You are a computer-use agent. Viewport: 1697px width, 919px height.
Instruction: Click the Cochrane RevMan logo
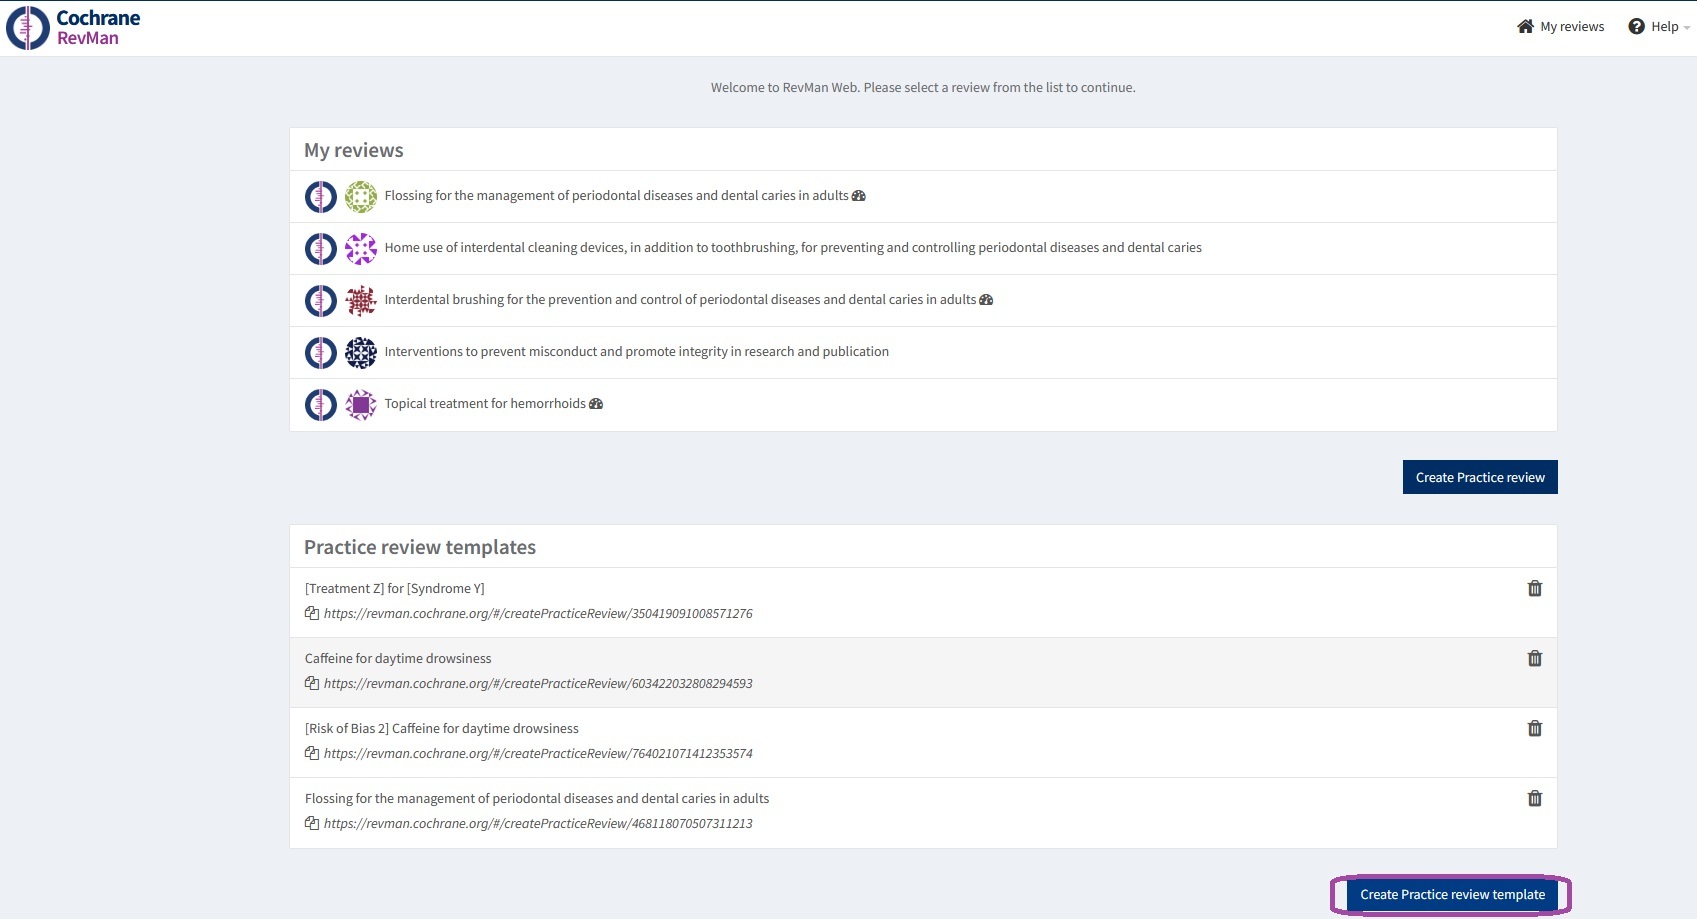74,28
